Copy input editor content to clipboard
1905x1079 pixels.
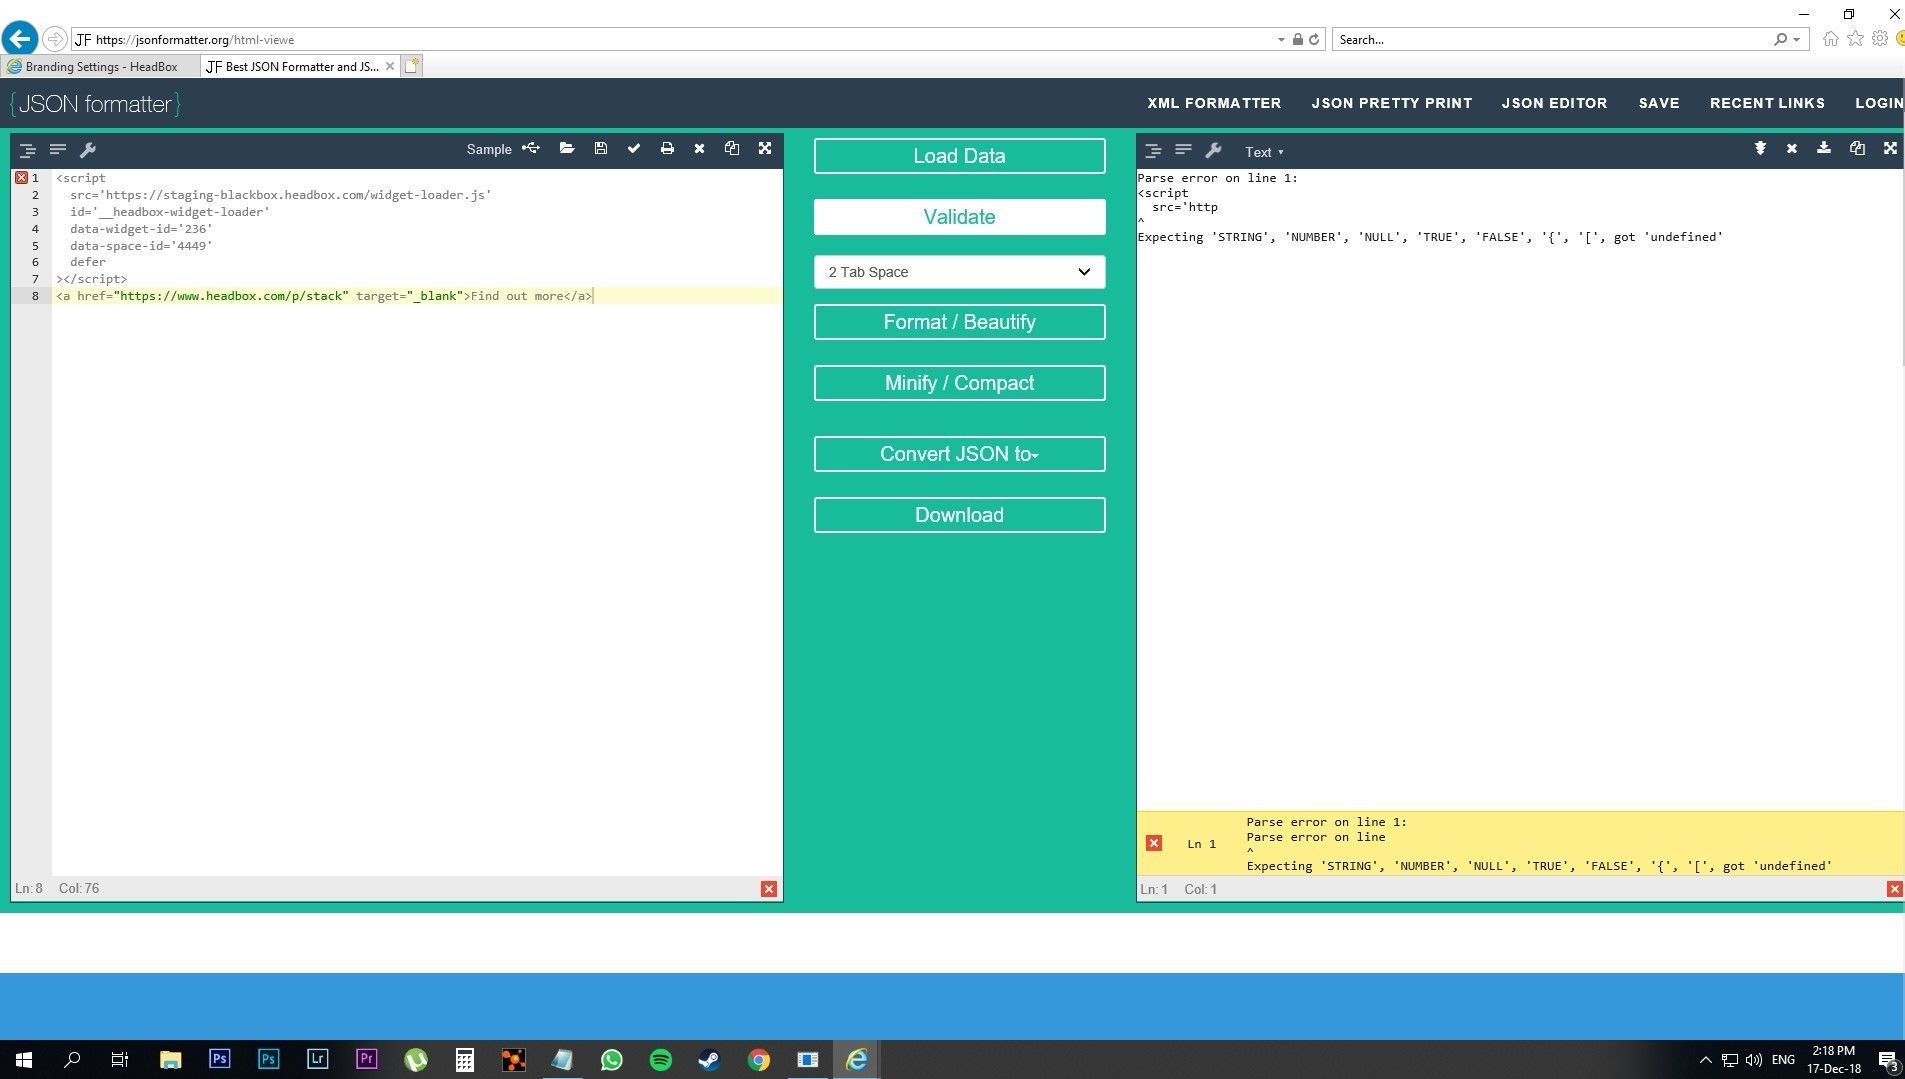pos(732,149)
